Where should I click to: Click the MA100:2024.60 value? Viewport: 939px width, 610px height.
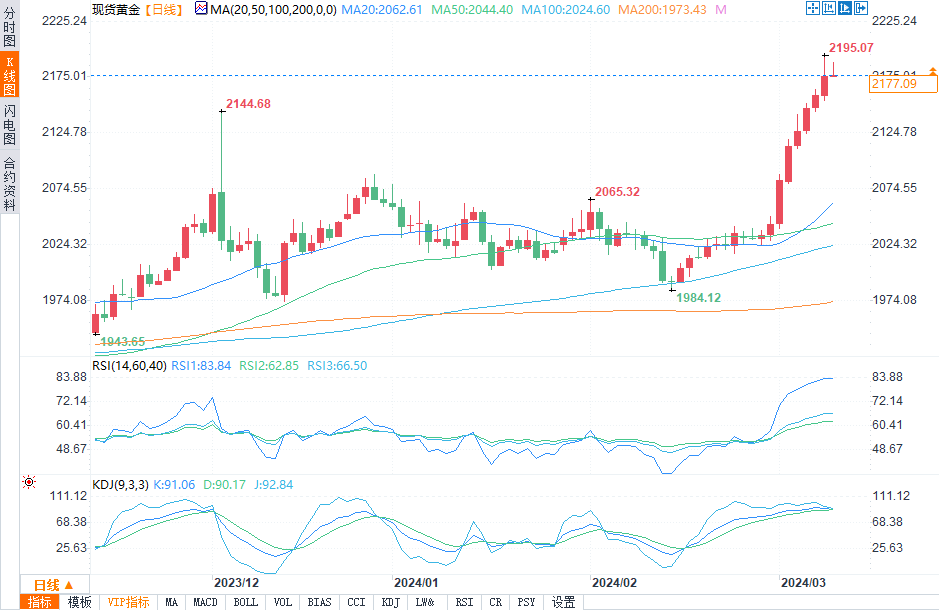tap(565, 10)
